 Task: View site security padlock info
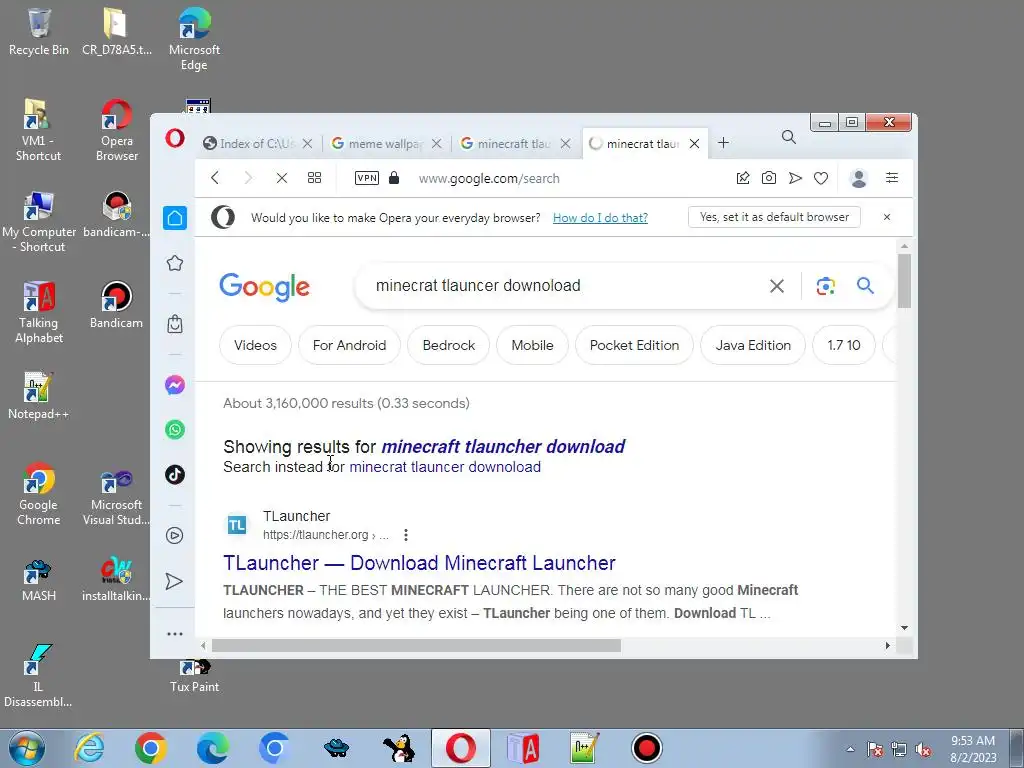pos(394,178)
